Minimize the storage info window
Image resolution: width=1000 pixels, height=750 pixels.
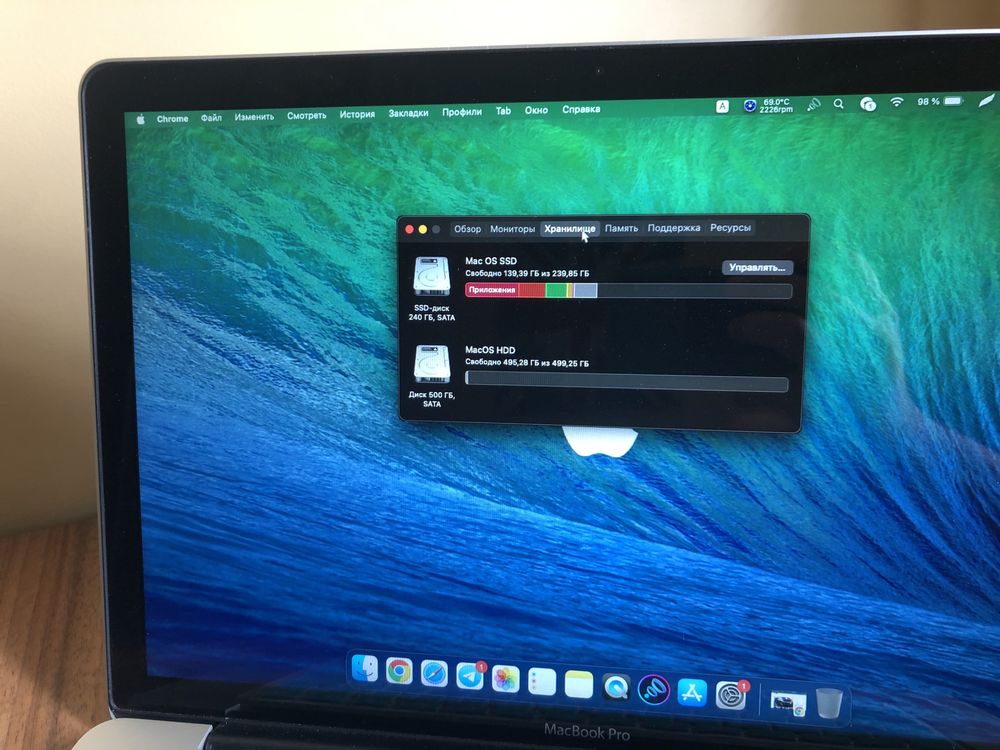click(423, 230)
